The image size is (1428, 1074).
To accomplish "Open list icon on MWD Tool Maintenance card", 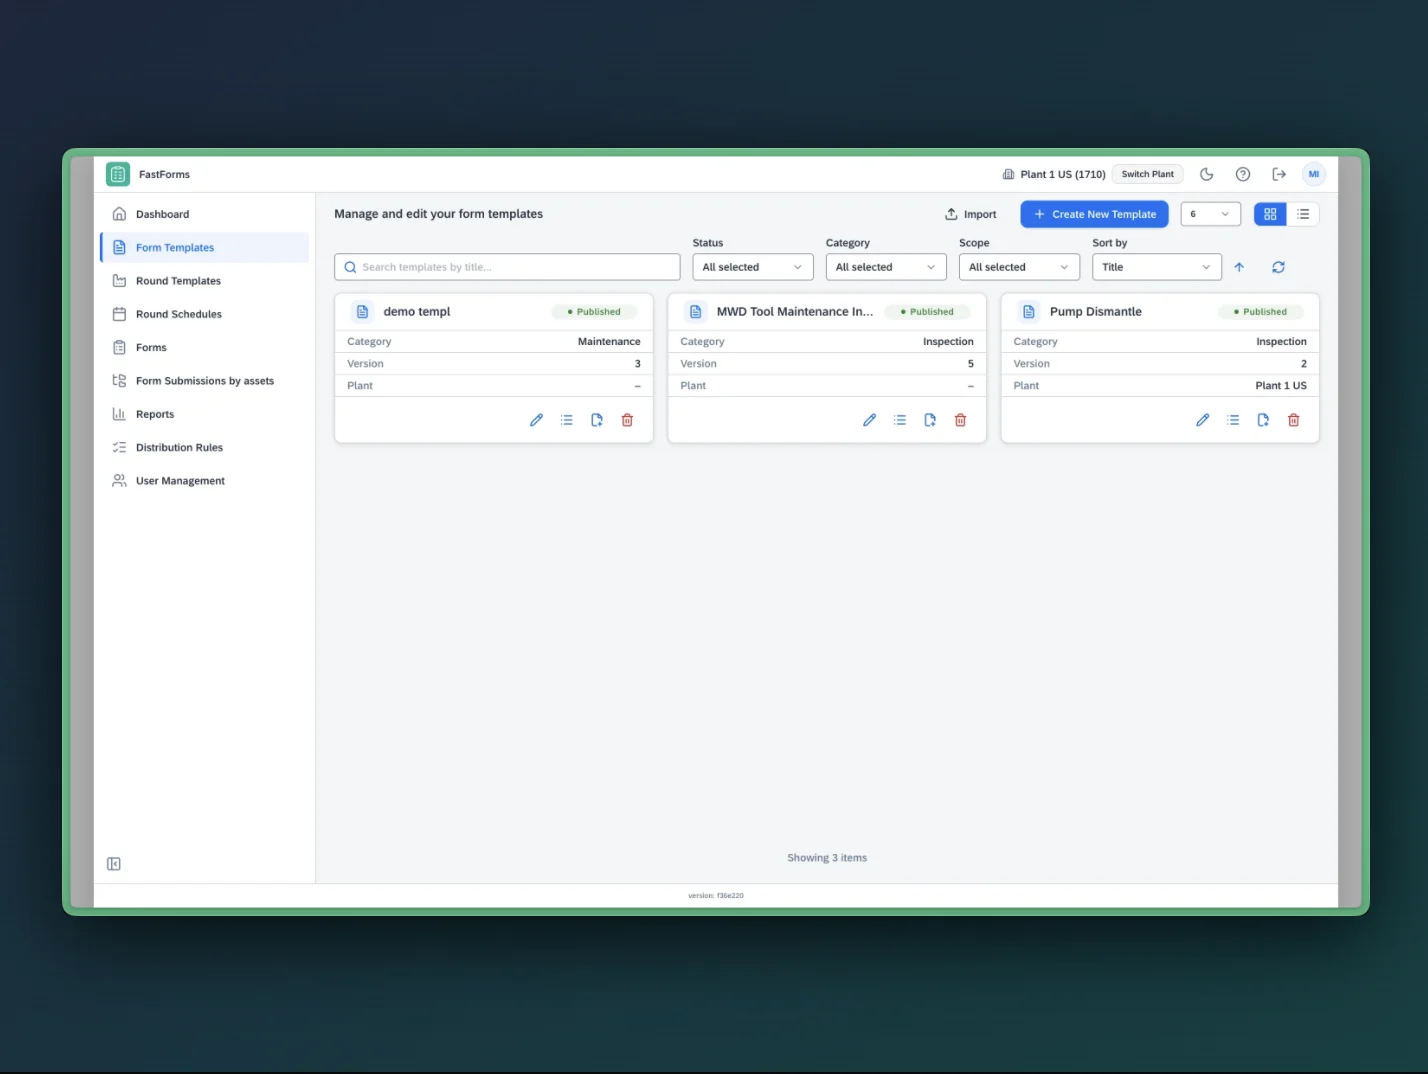I will coord(900,420).
